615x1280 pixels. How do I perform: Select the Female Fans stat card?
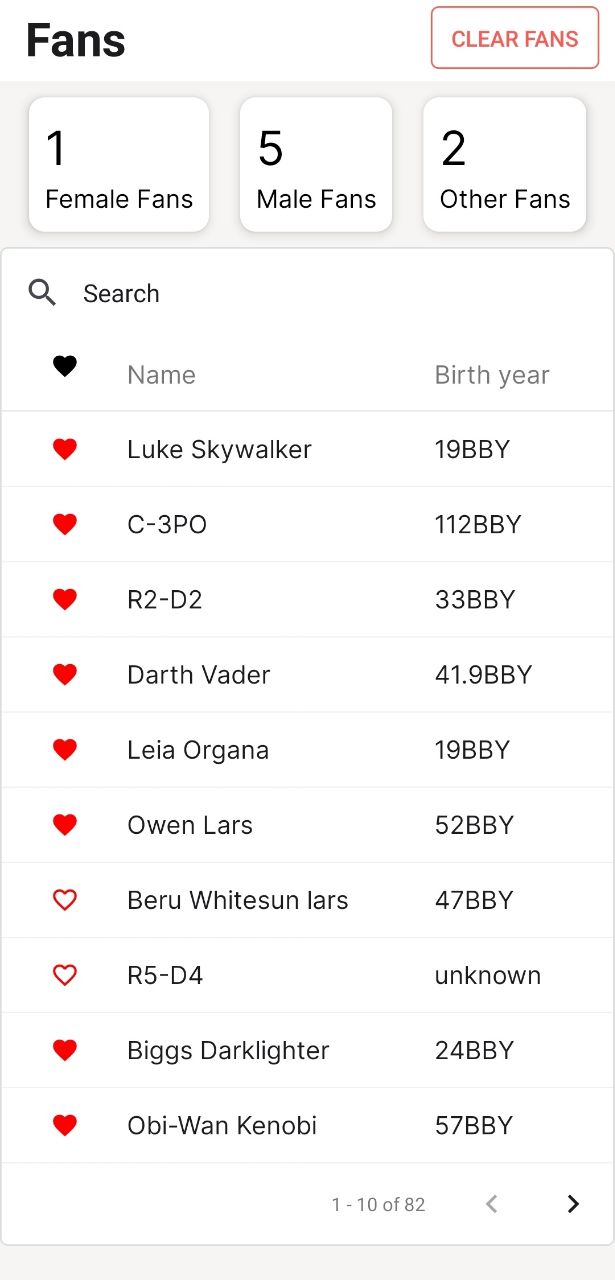coord(119,164)
